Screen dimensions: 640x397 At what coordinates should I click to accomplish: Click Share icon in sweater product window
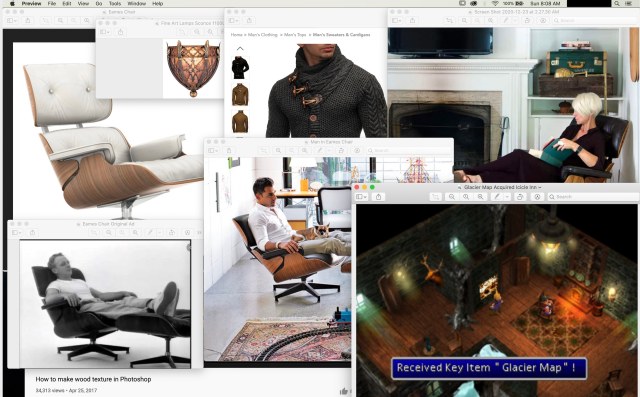(x=249, y=20)
